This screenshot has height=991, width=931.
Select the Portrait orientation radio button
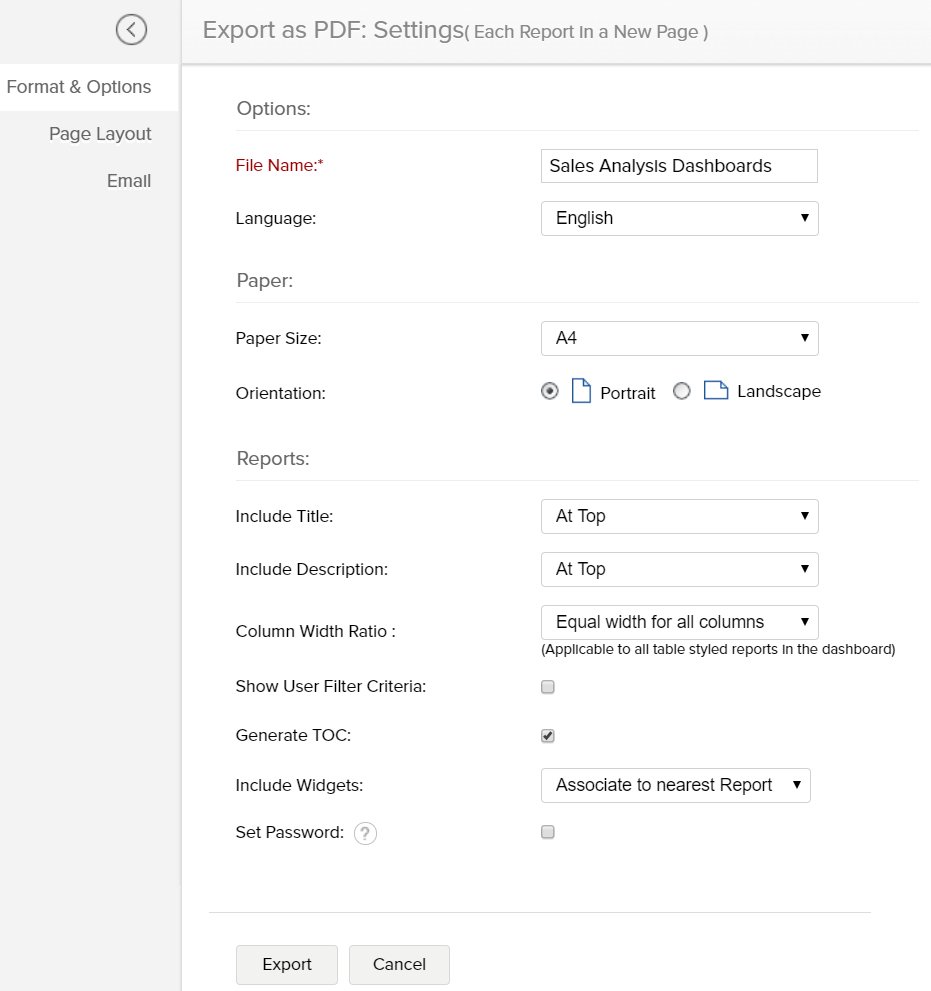point(549,392)
